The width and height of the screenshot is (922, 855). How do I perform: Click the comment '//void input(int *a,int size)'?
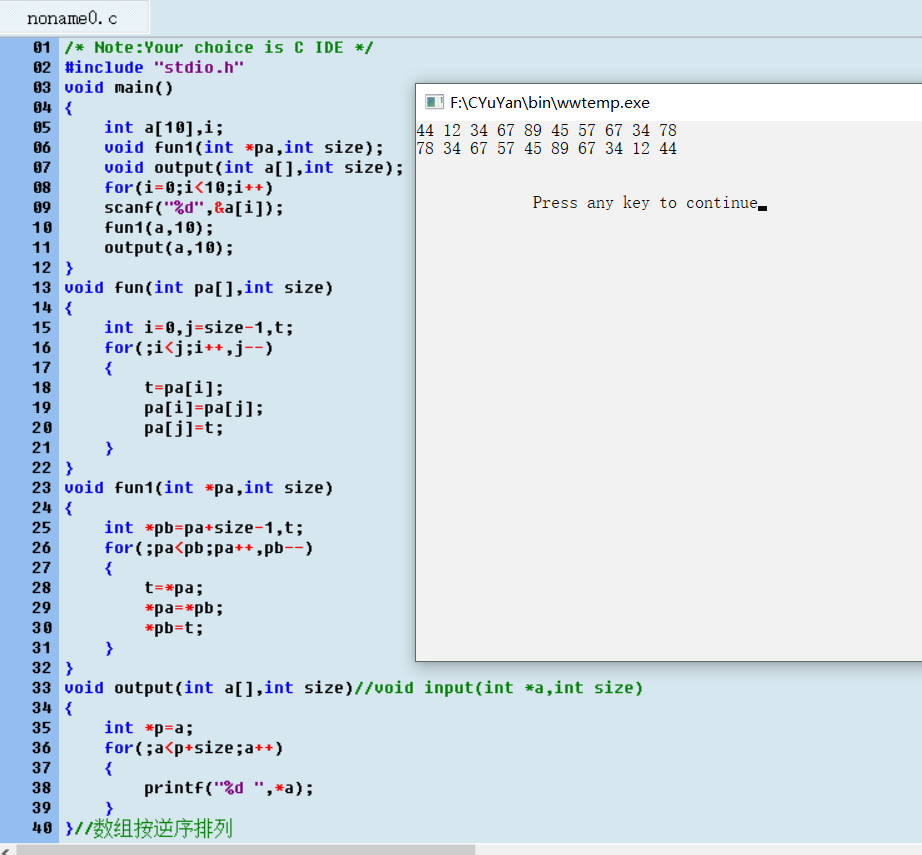[499, 687]
